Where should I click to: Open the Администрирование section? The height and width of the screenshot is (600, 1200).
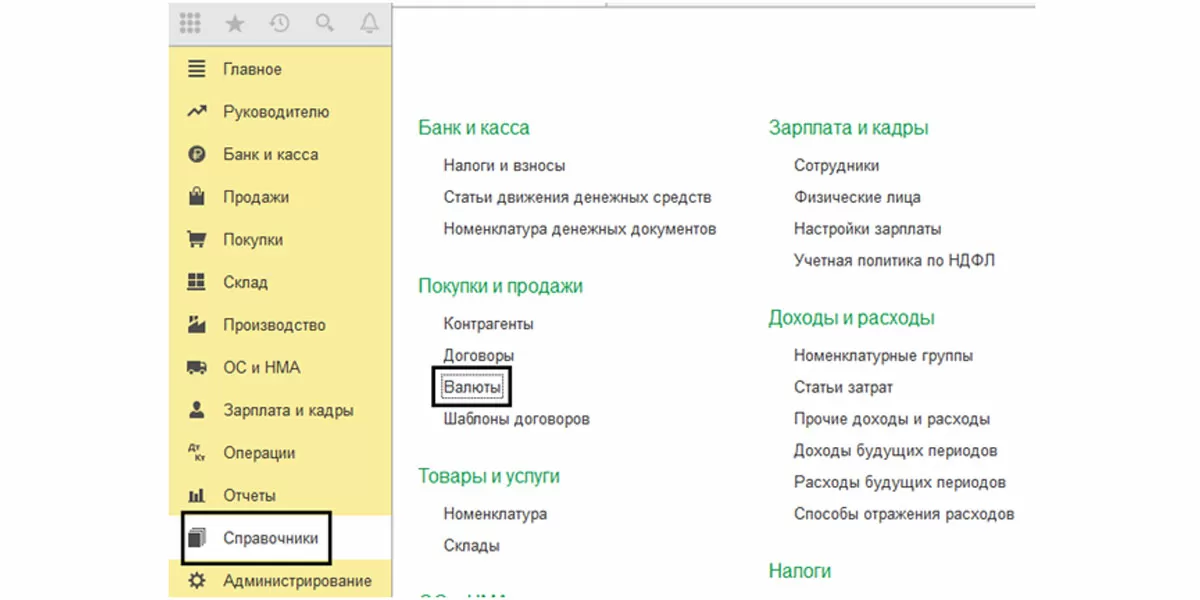[x=297, y=581]
